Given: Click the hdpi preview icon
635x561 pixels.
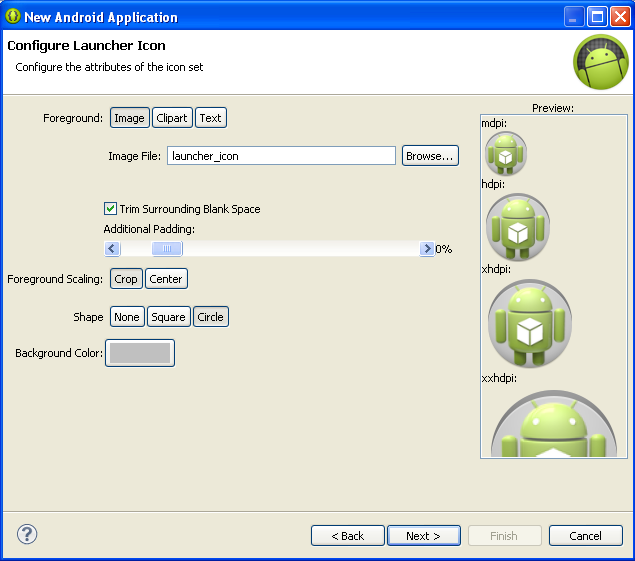Looking at the screenshot, I should (x=518, y=227).
